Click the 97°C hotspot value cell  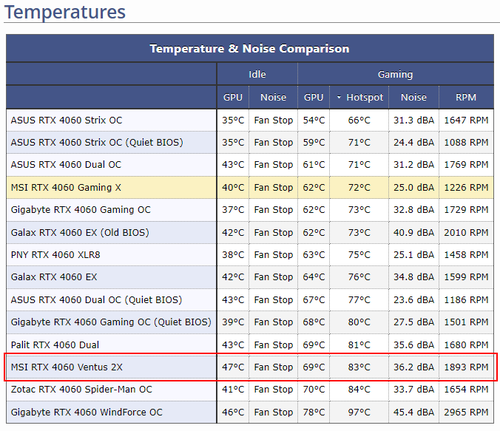click(359, 412)
